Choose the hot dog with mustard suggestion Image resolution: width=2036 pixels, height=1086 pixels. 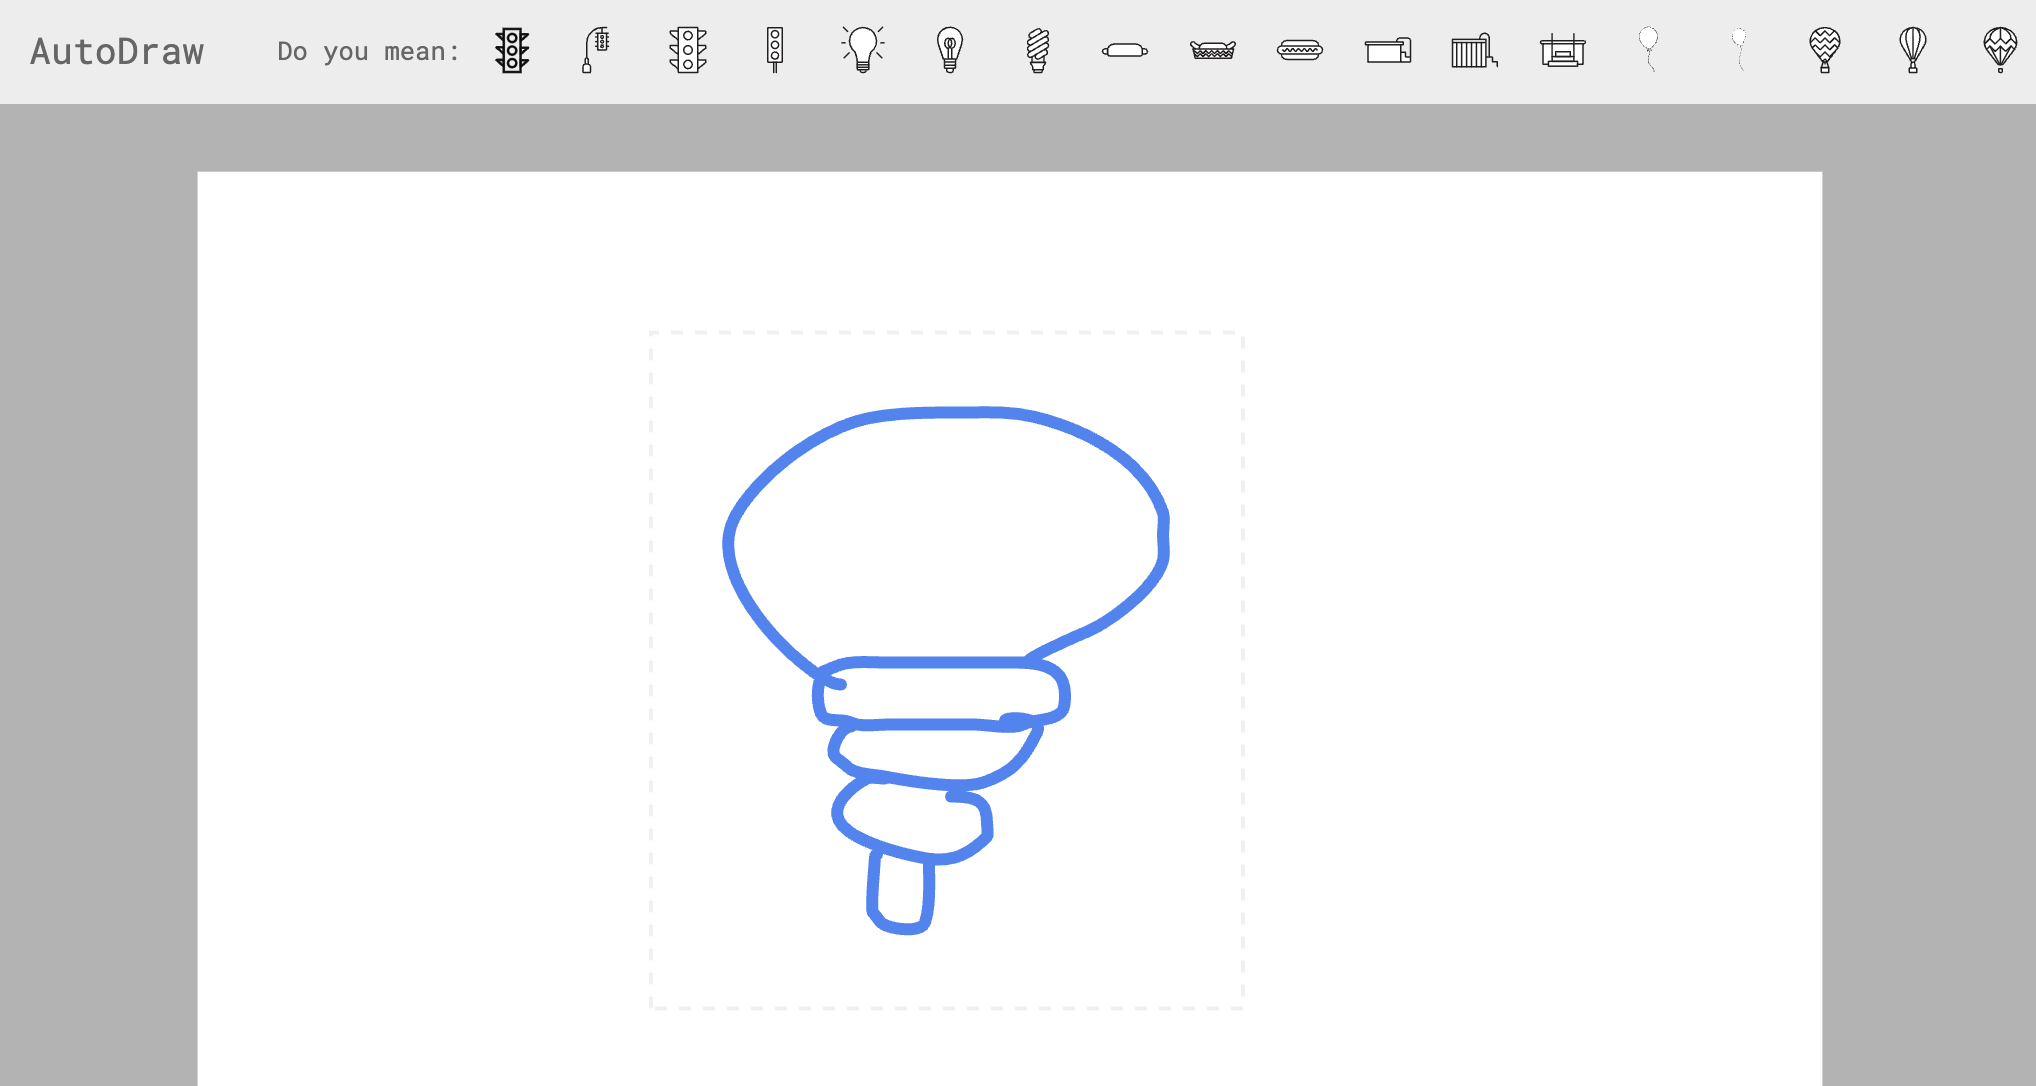coord(1300,50)
